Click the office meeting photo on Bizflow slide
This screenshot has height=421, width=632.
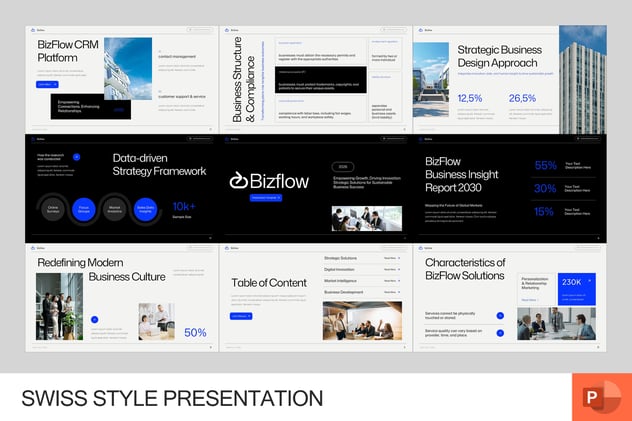click(367, 218)
